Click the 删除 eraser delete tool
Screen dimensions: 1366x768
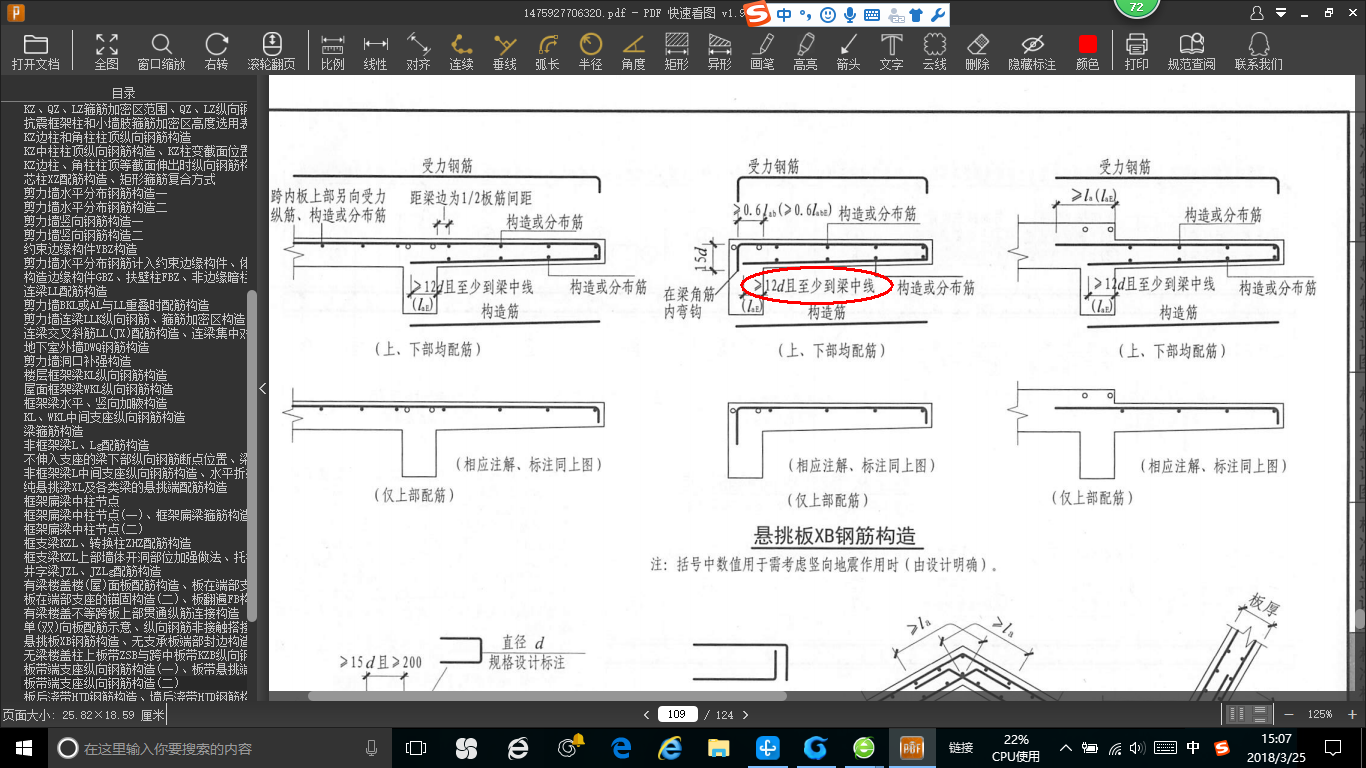click(x=977, y=52)
